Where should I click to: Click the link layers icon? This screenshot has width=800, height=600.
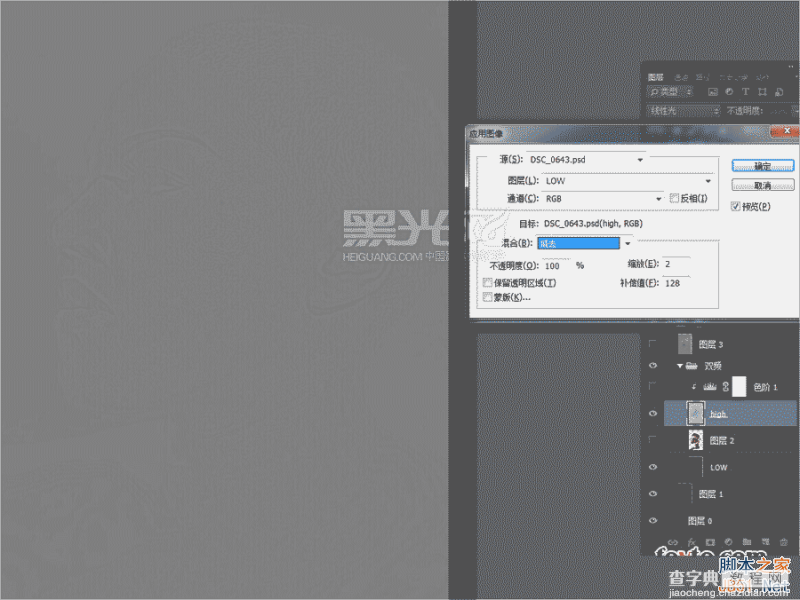click(673, 542)
